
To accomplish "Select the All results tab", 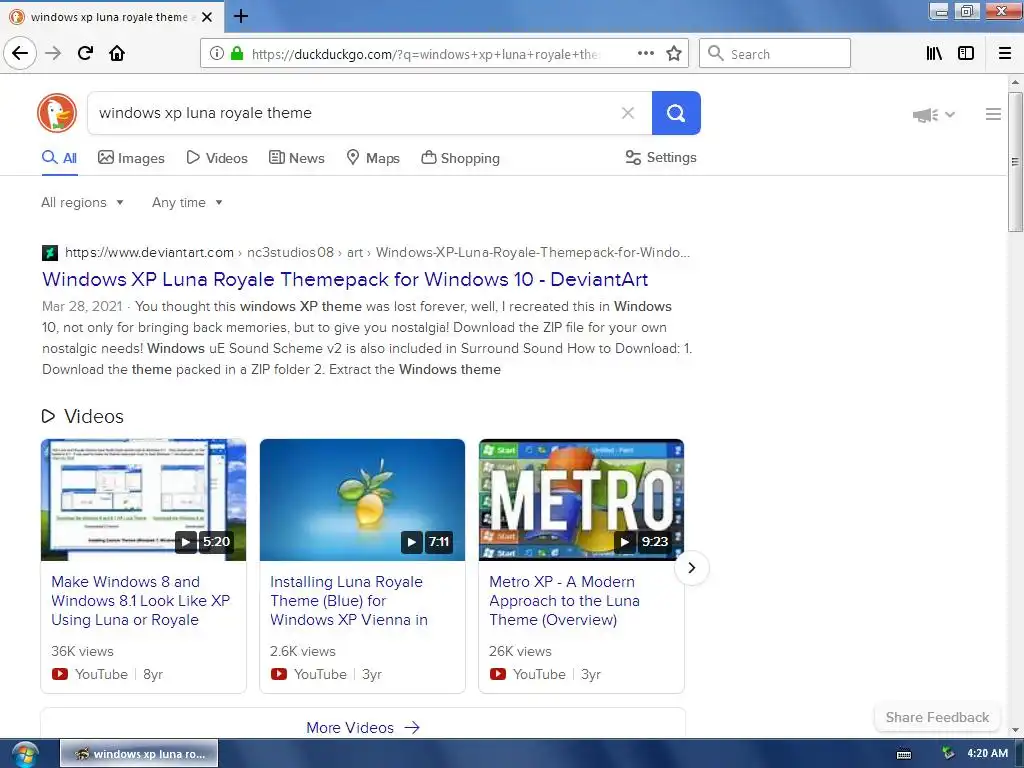I will (x=59, y=158).
